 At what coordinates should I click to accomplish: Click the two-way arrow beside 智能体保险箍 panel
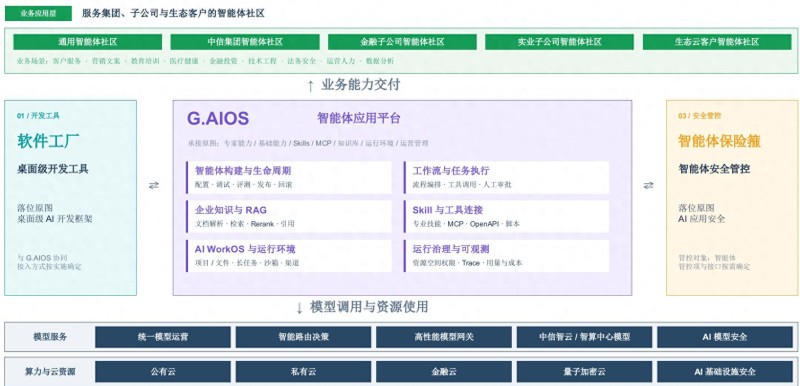(x=648, y=185)
